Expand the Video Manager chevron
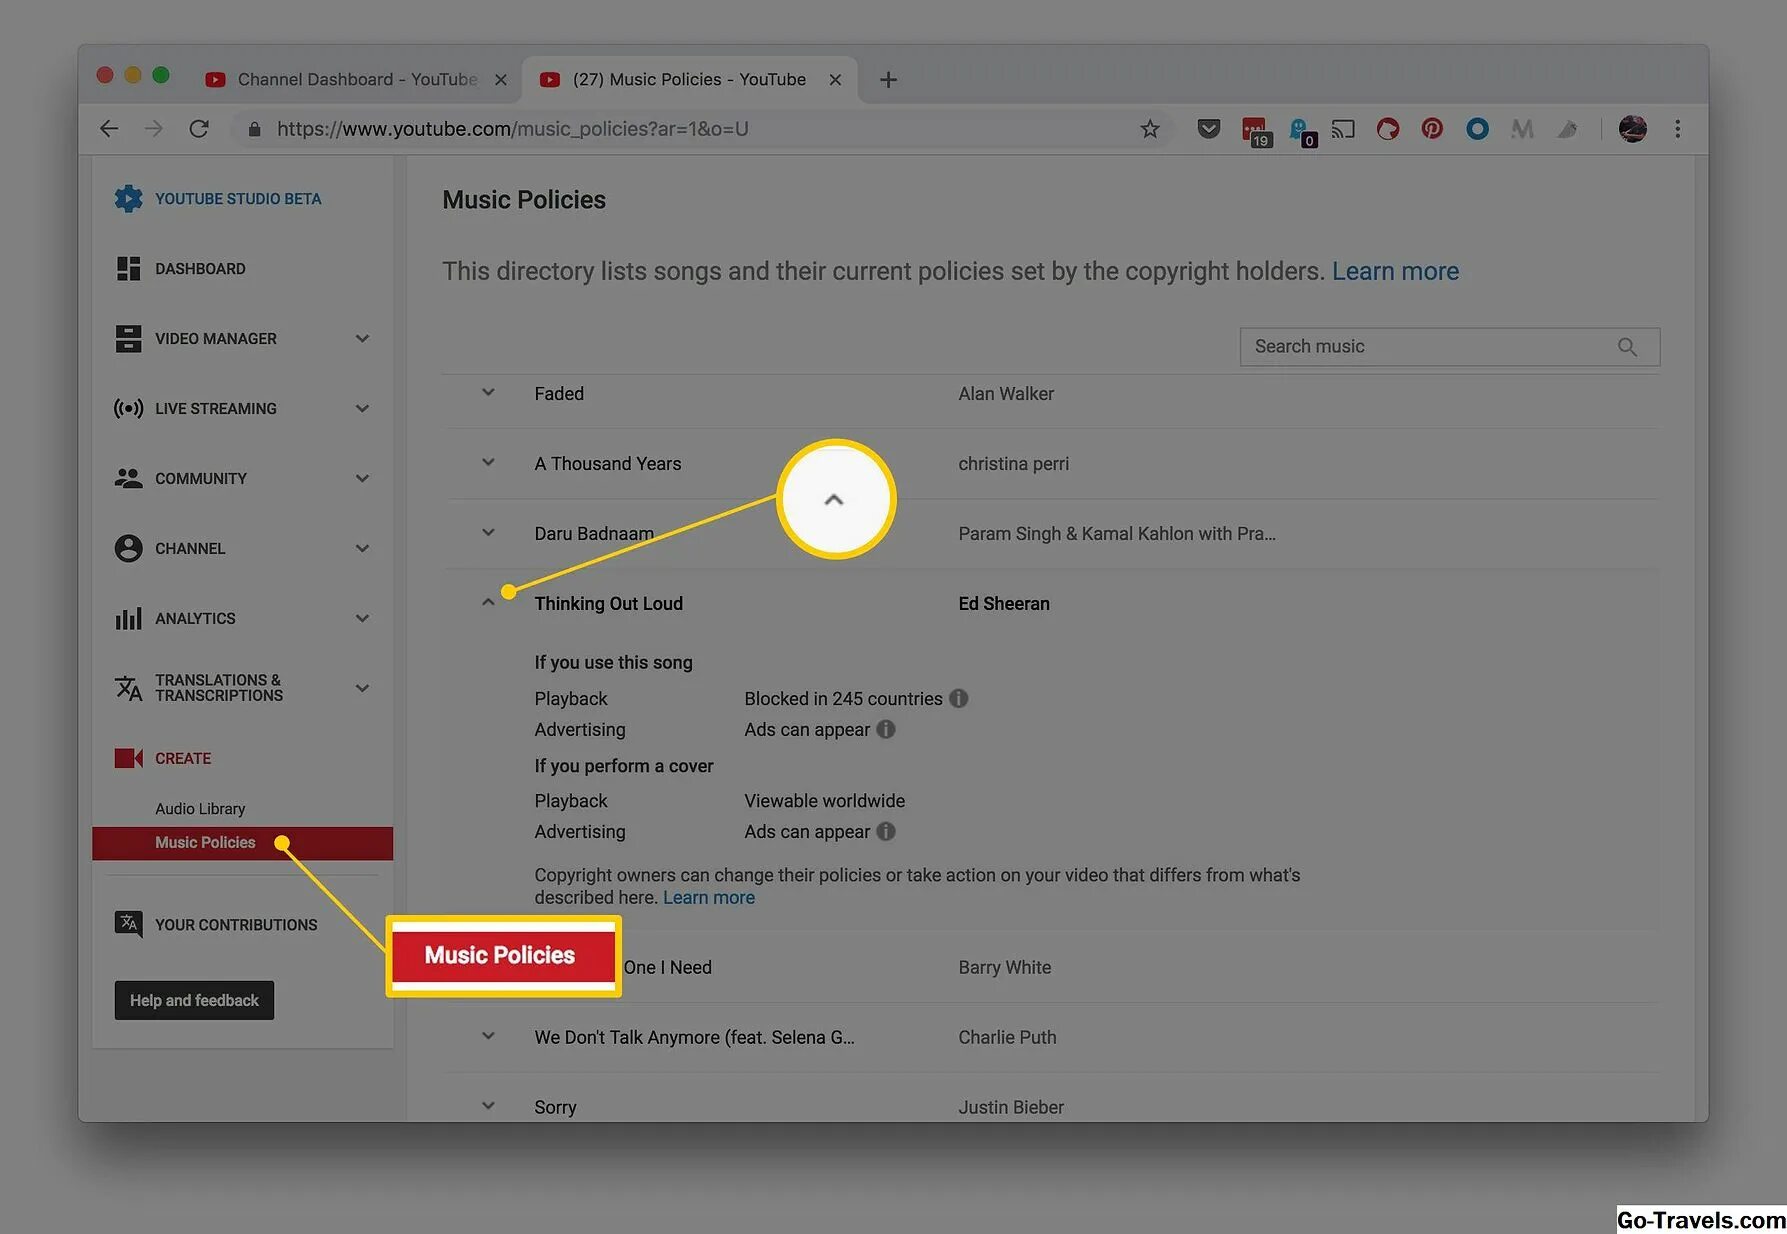The image size is (1787, 1234). (362, 338)
